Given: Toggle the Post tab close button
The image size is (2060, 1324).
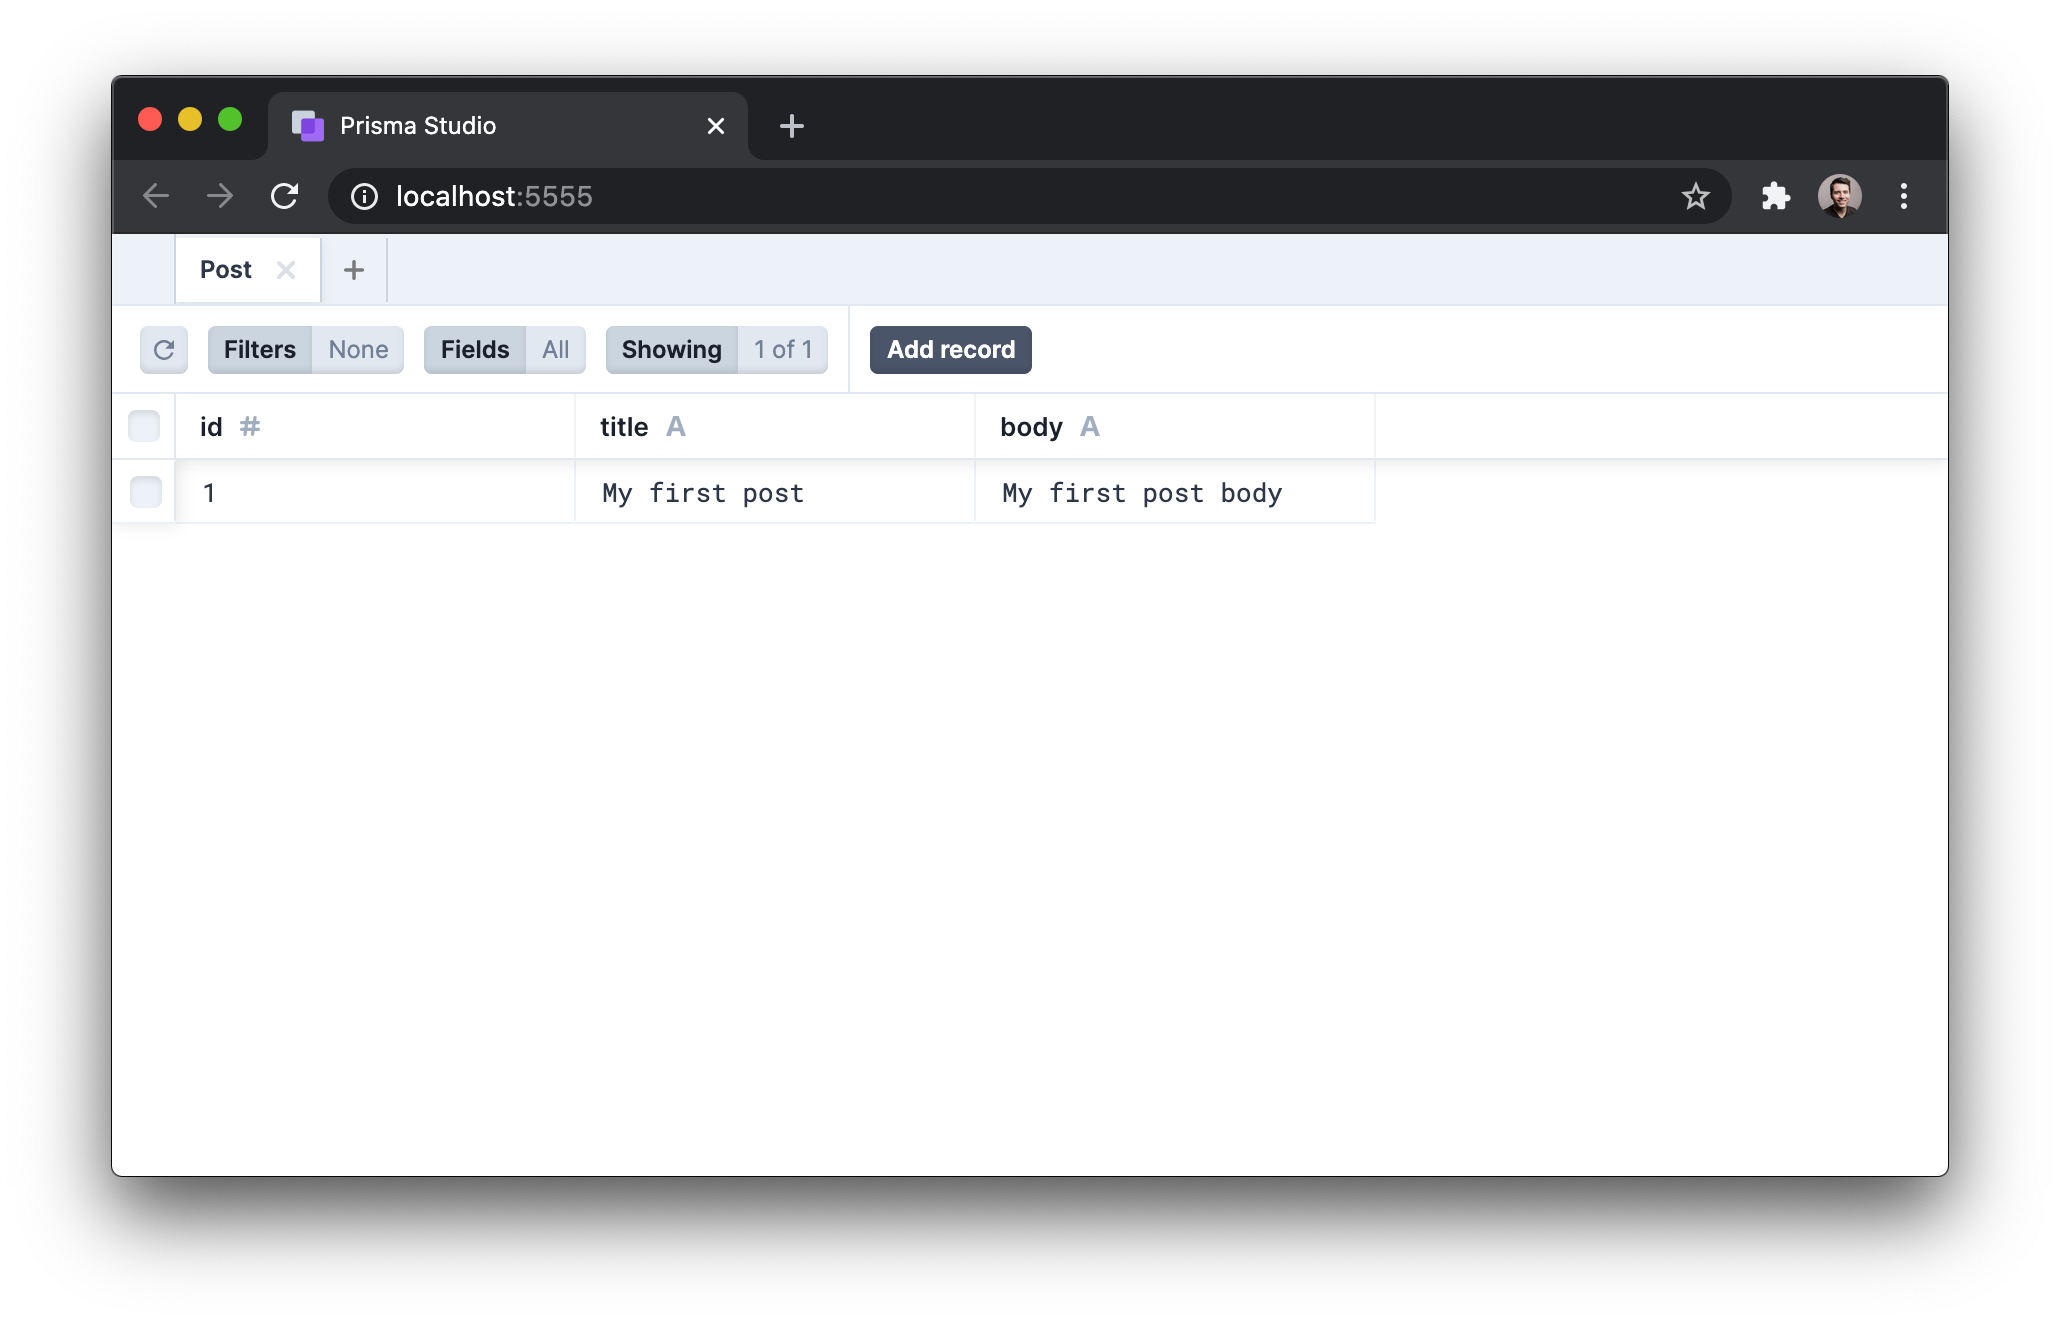Looking at the screenshot, I should (287, 270).
